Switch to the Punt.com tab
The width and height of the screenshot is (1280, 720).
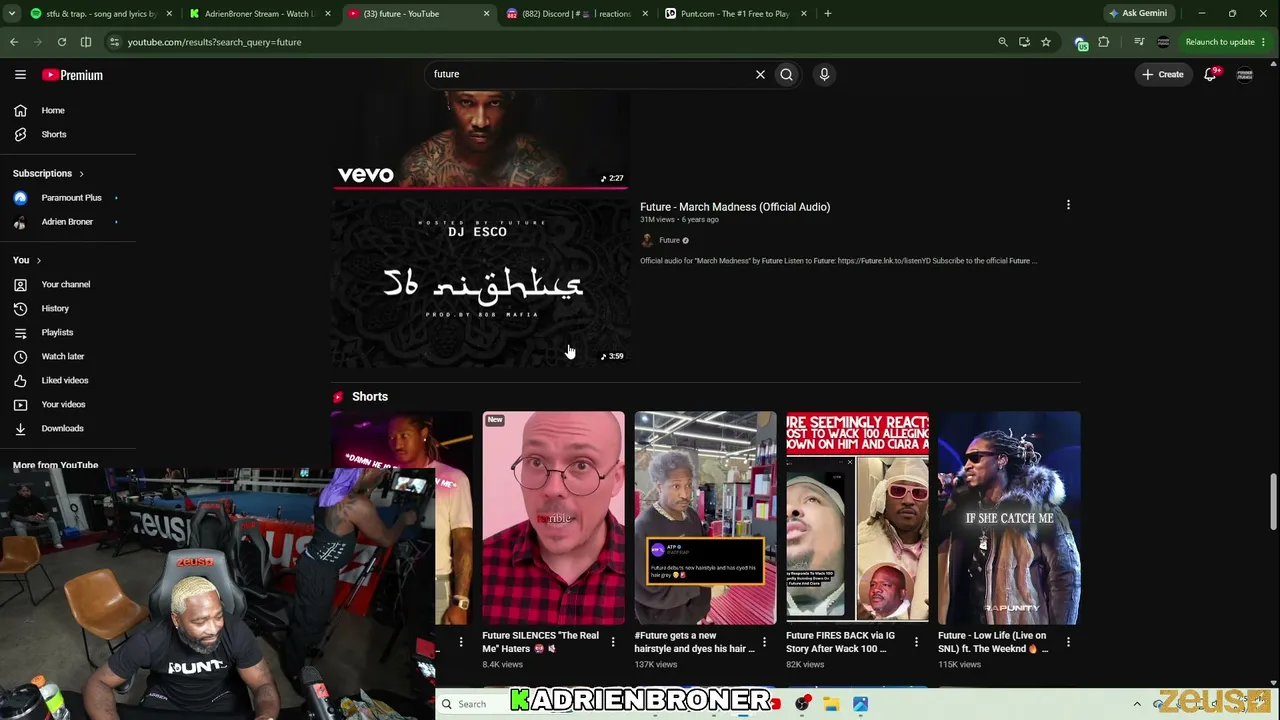(736, 14)
